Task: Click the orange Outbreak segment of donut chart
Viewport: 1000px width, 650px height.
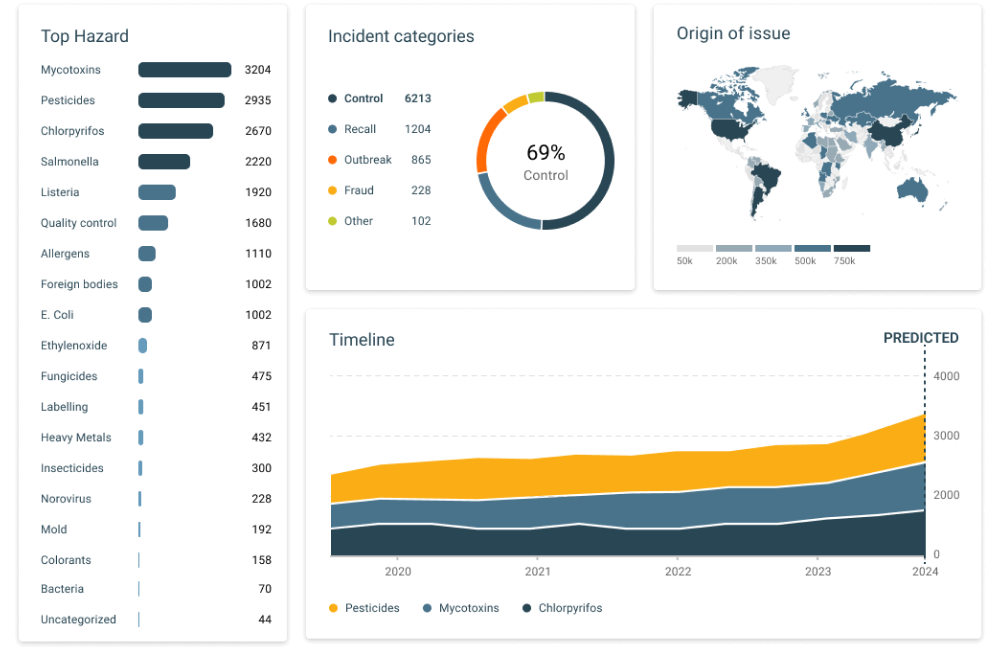Action: 484,140
